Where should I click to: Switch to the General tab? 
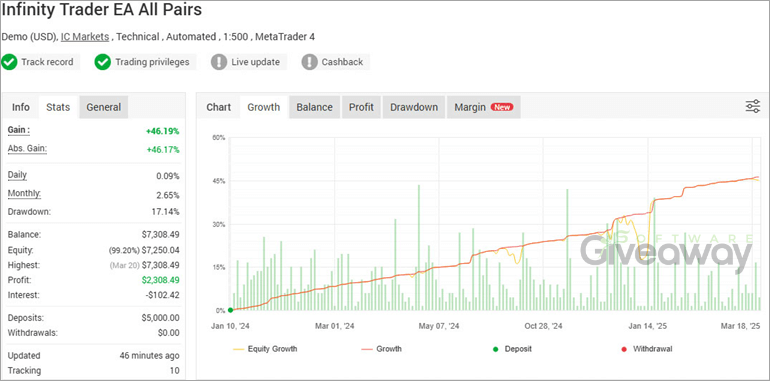pos(104,107)
